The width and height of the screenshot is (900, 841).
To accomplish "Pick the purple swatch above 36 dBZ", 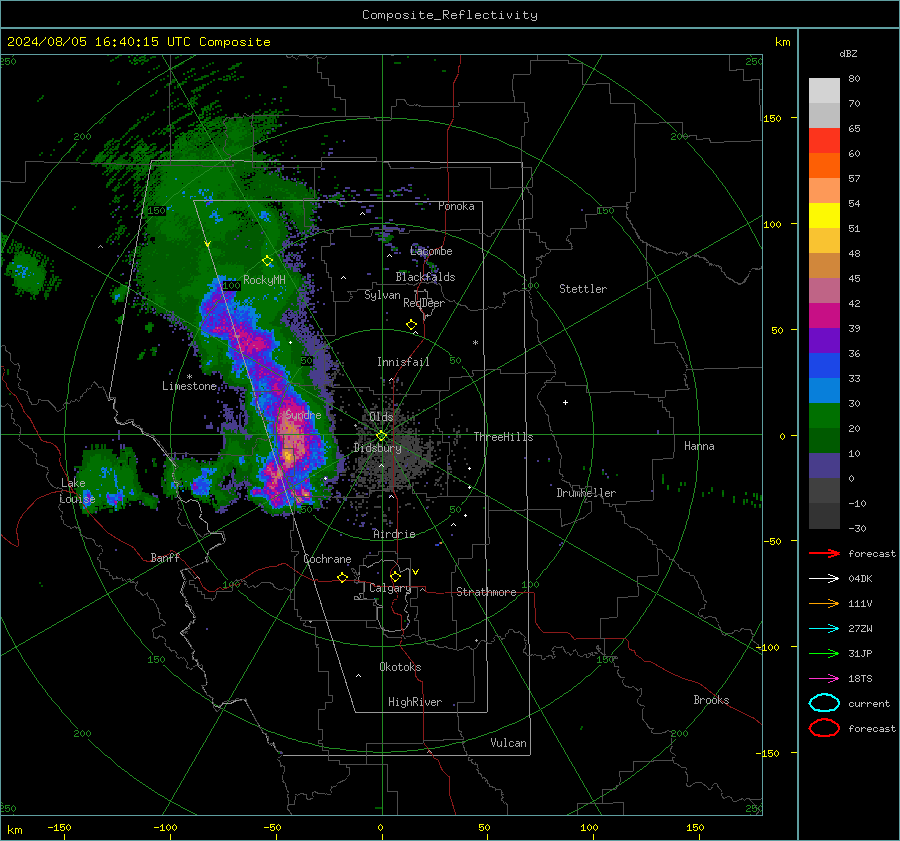I will click(x=824, y=341).
